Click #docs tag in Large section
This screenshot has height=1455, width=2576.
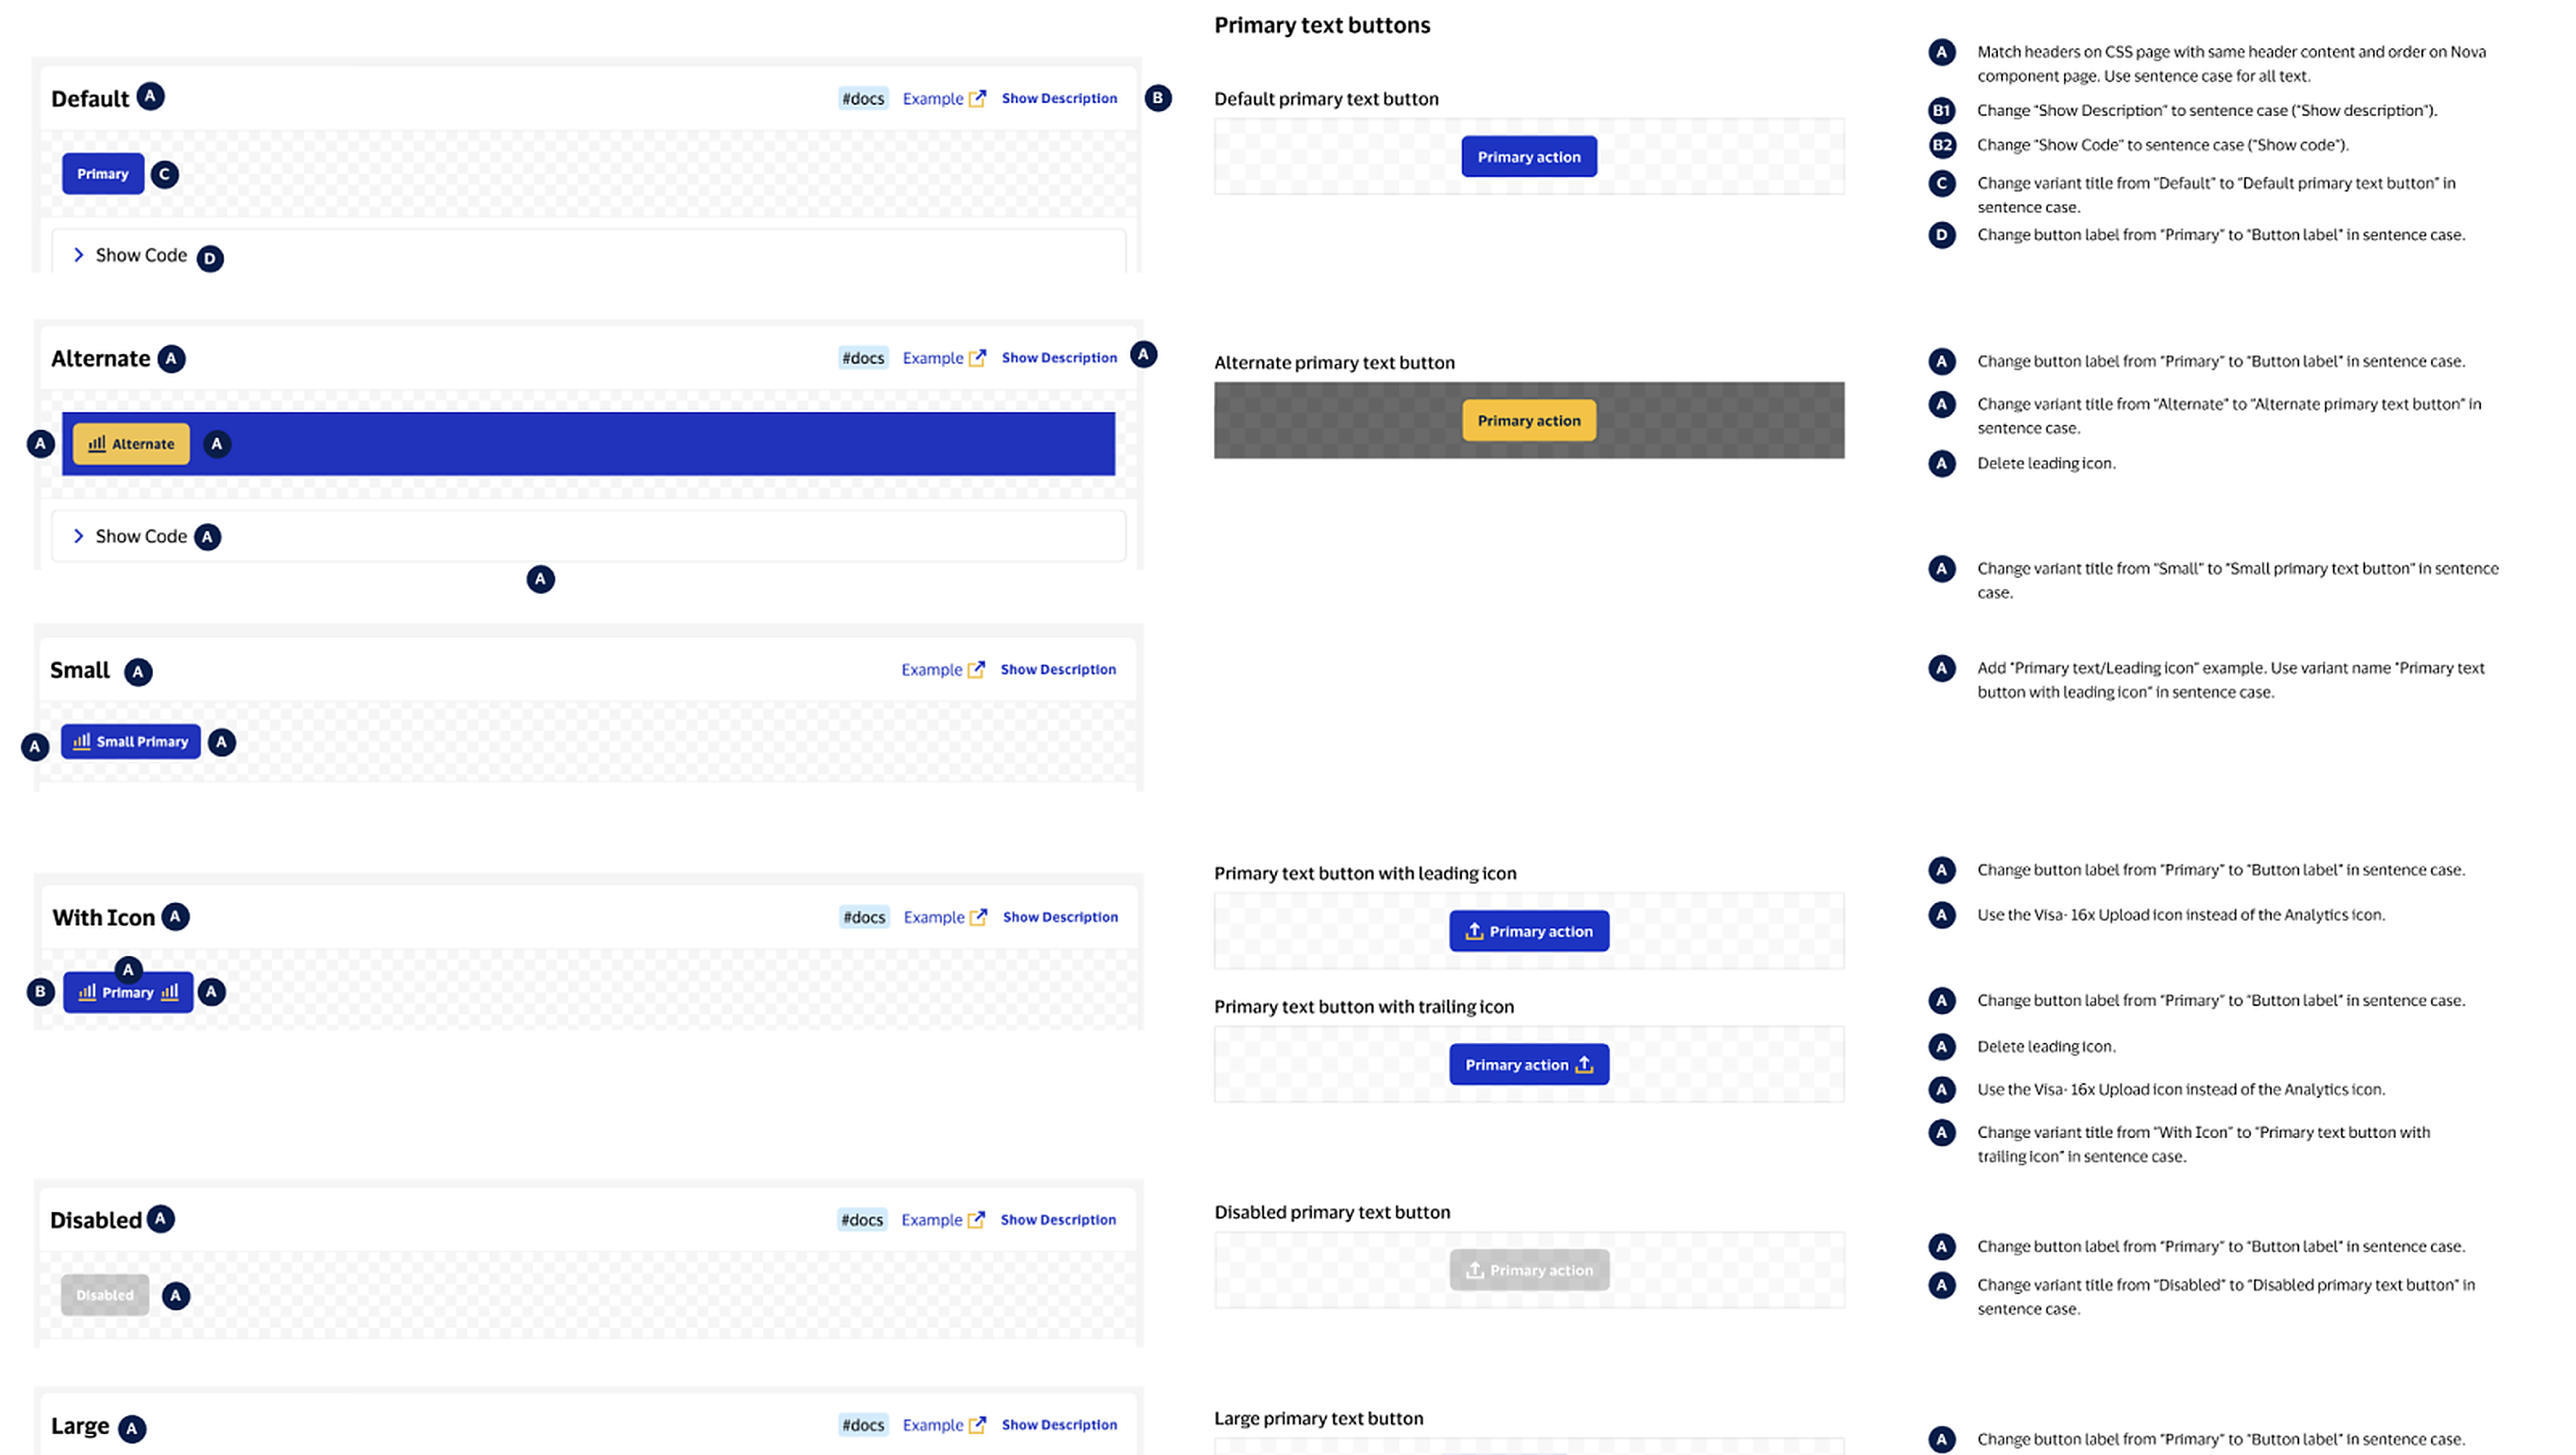[863, 1426]
